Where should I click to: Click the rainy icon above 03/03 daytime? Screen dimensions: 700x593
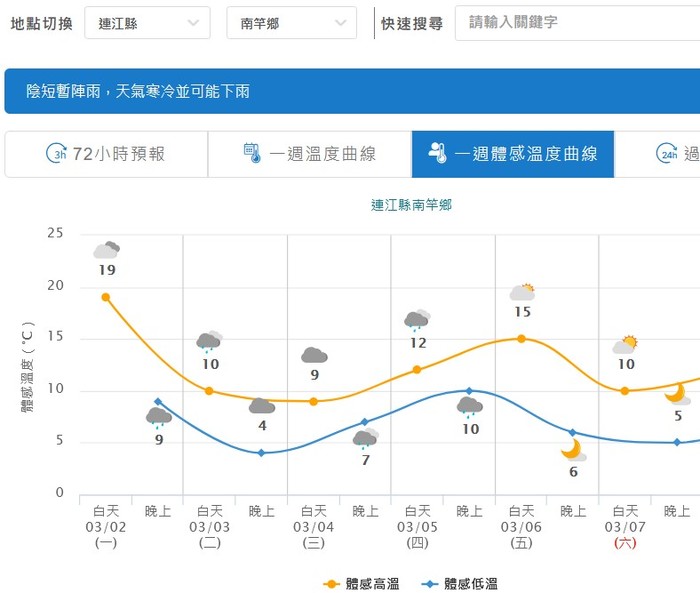(x=209, y=342)
